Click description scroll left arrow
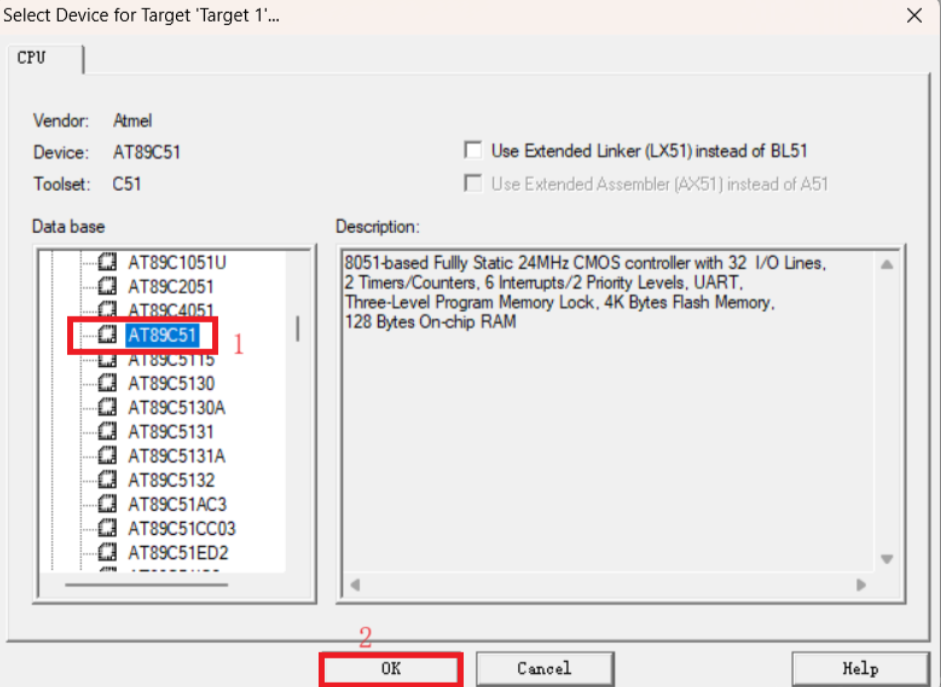The height and width of the screenshot is (687, 941). (x=355, y=584)
